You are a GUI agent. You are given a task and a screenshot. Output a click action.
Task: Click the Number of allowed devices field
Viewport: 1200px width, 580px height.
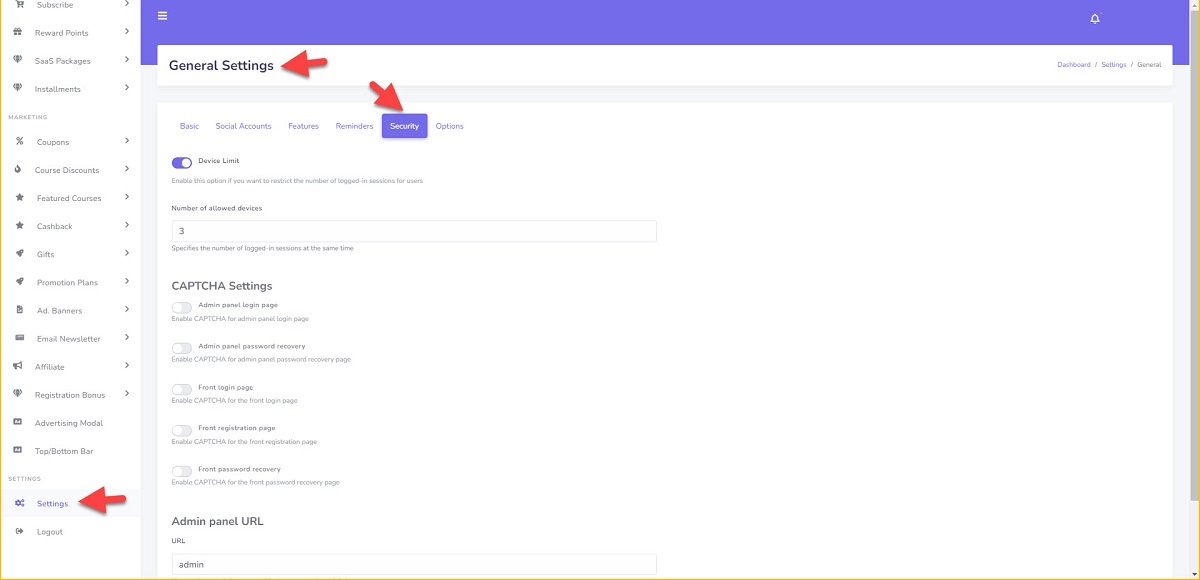click(414, 231)
